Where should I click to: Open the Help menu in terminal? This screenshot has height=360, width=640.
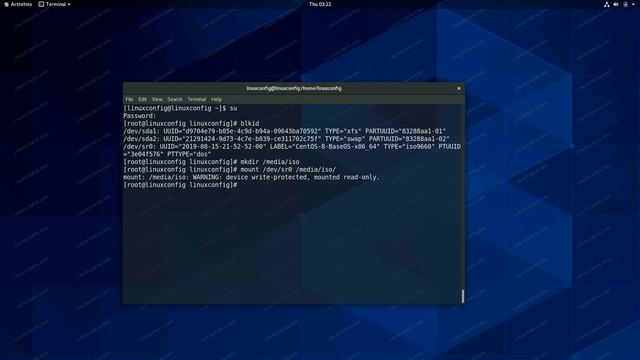[216, 99]
